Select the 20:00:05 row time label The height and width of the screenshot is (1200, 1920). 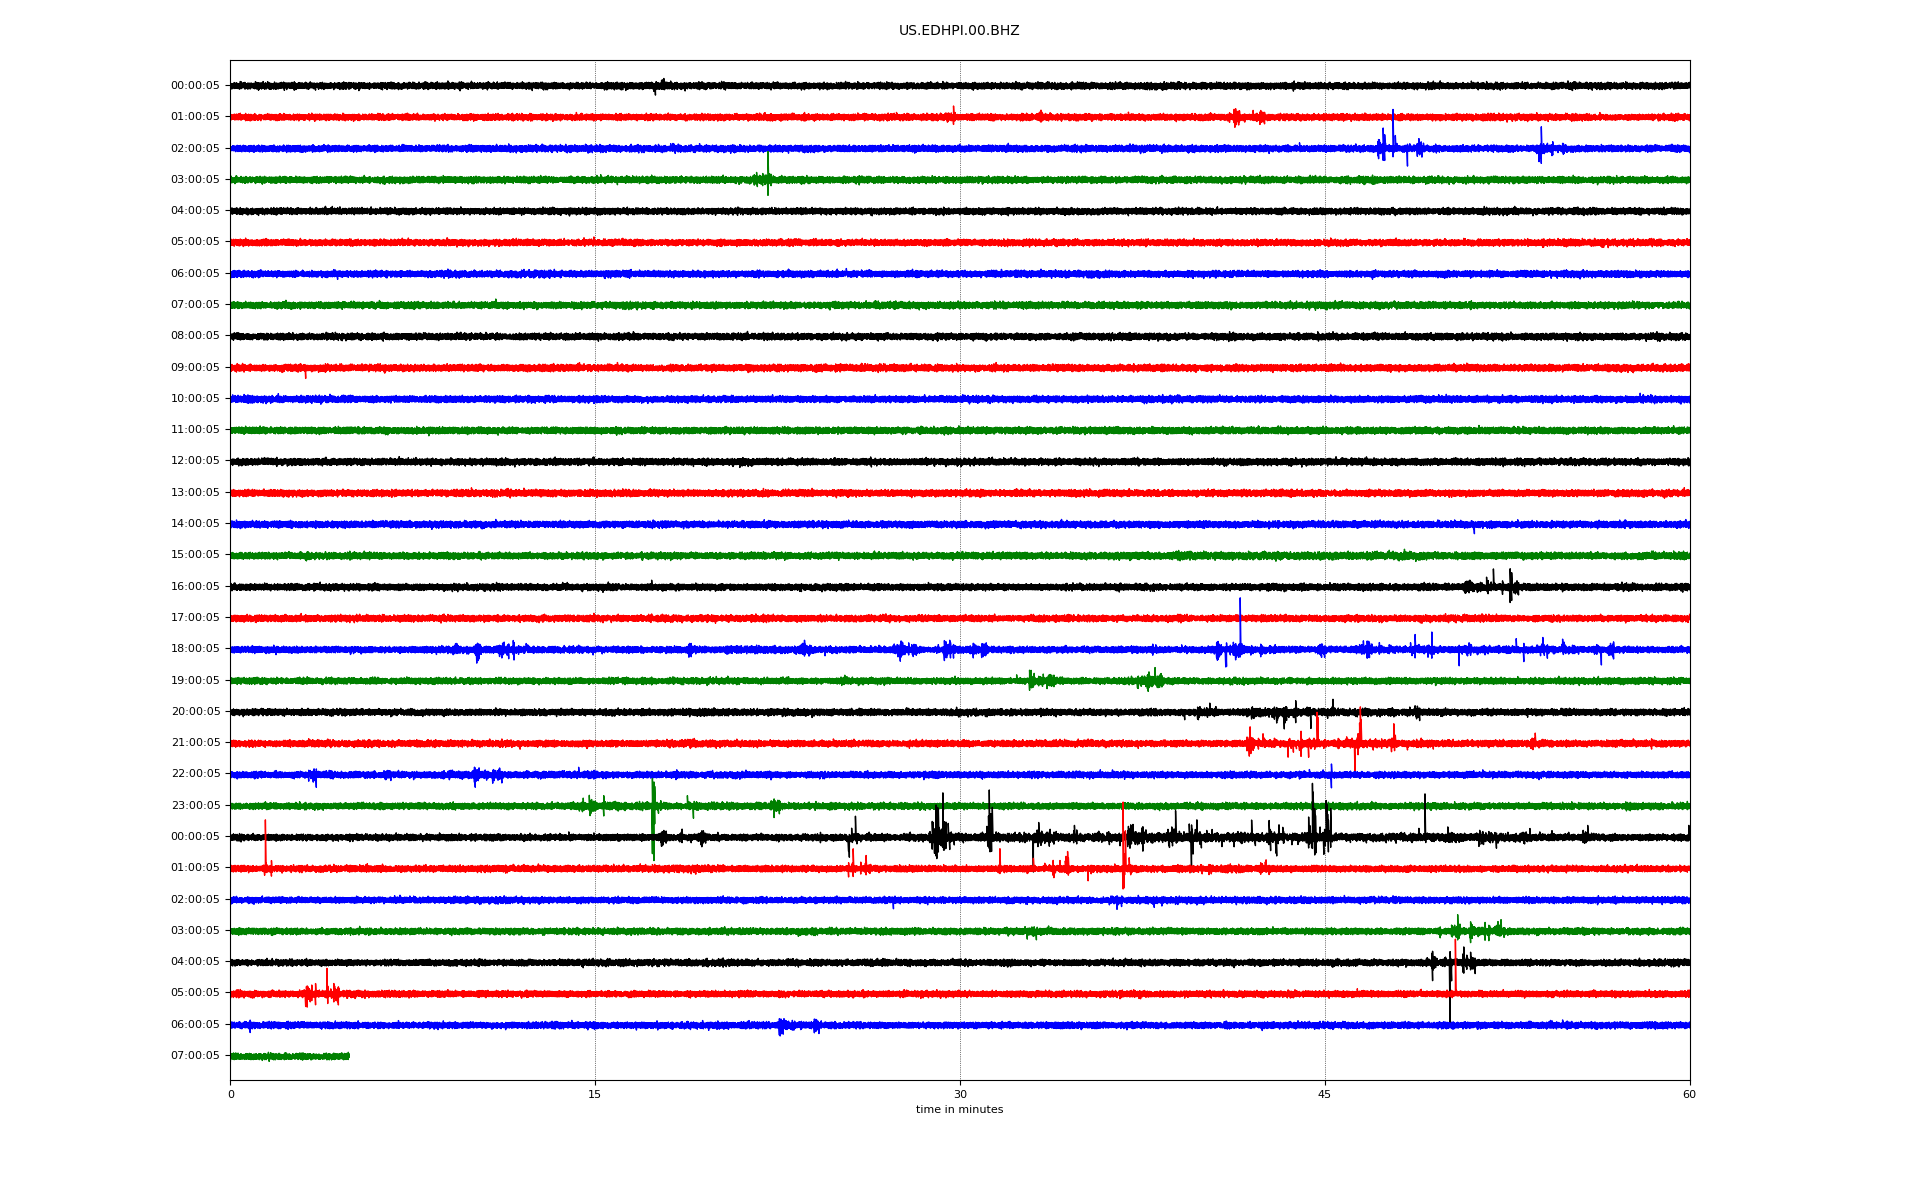pos(195,712)
